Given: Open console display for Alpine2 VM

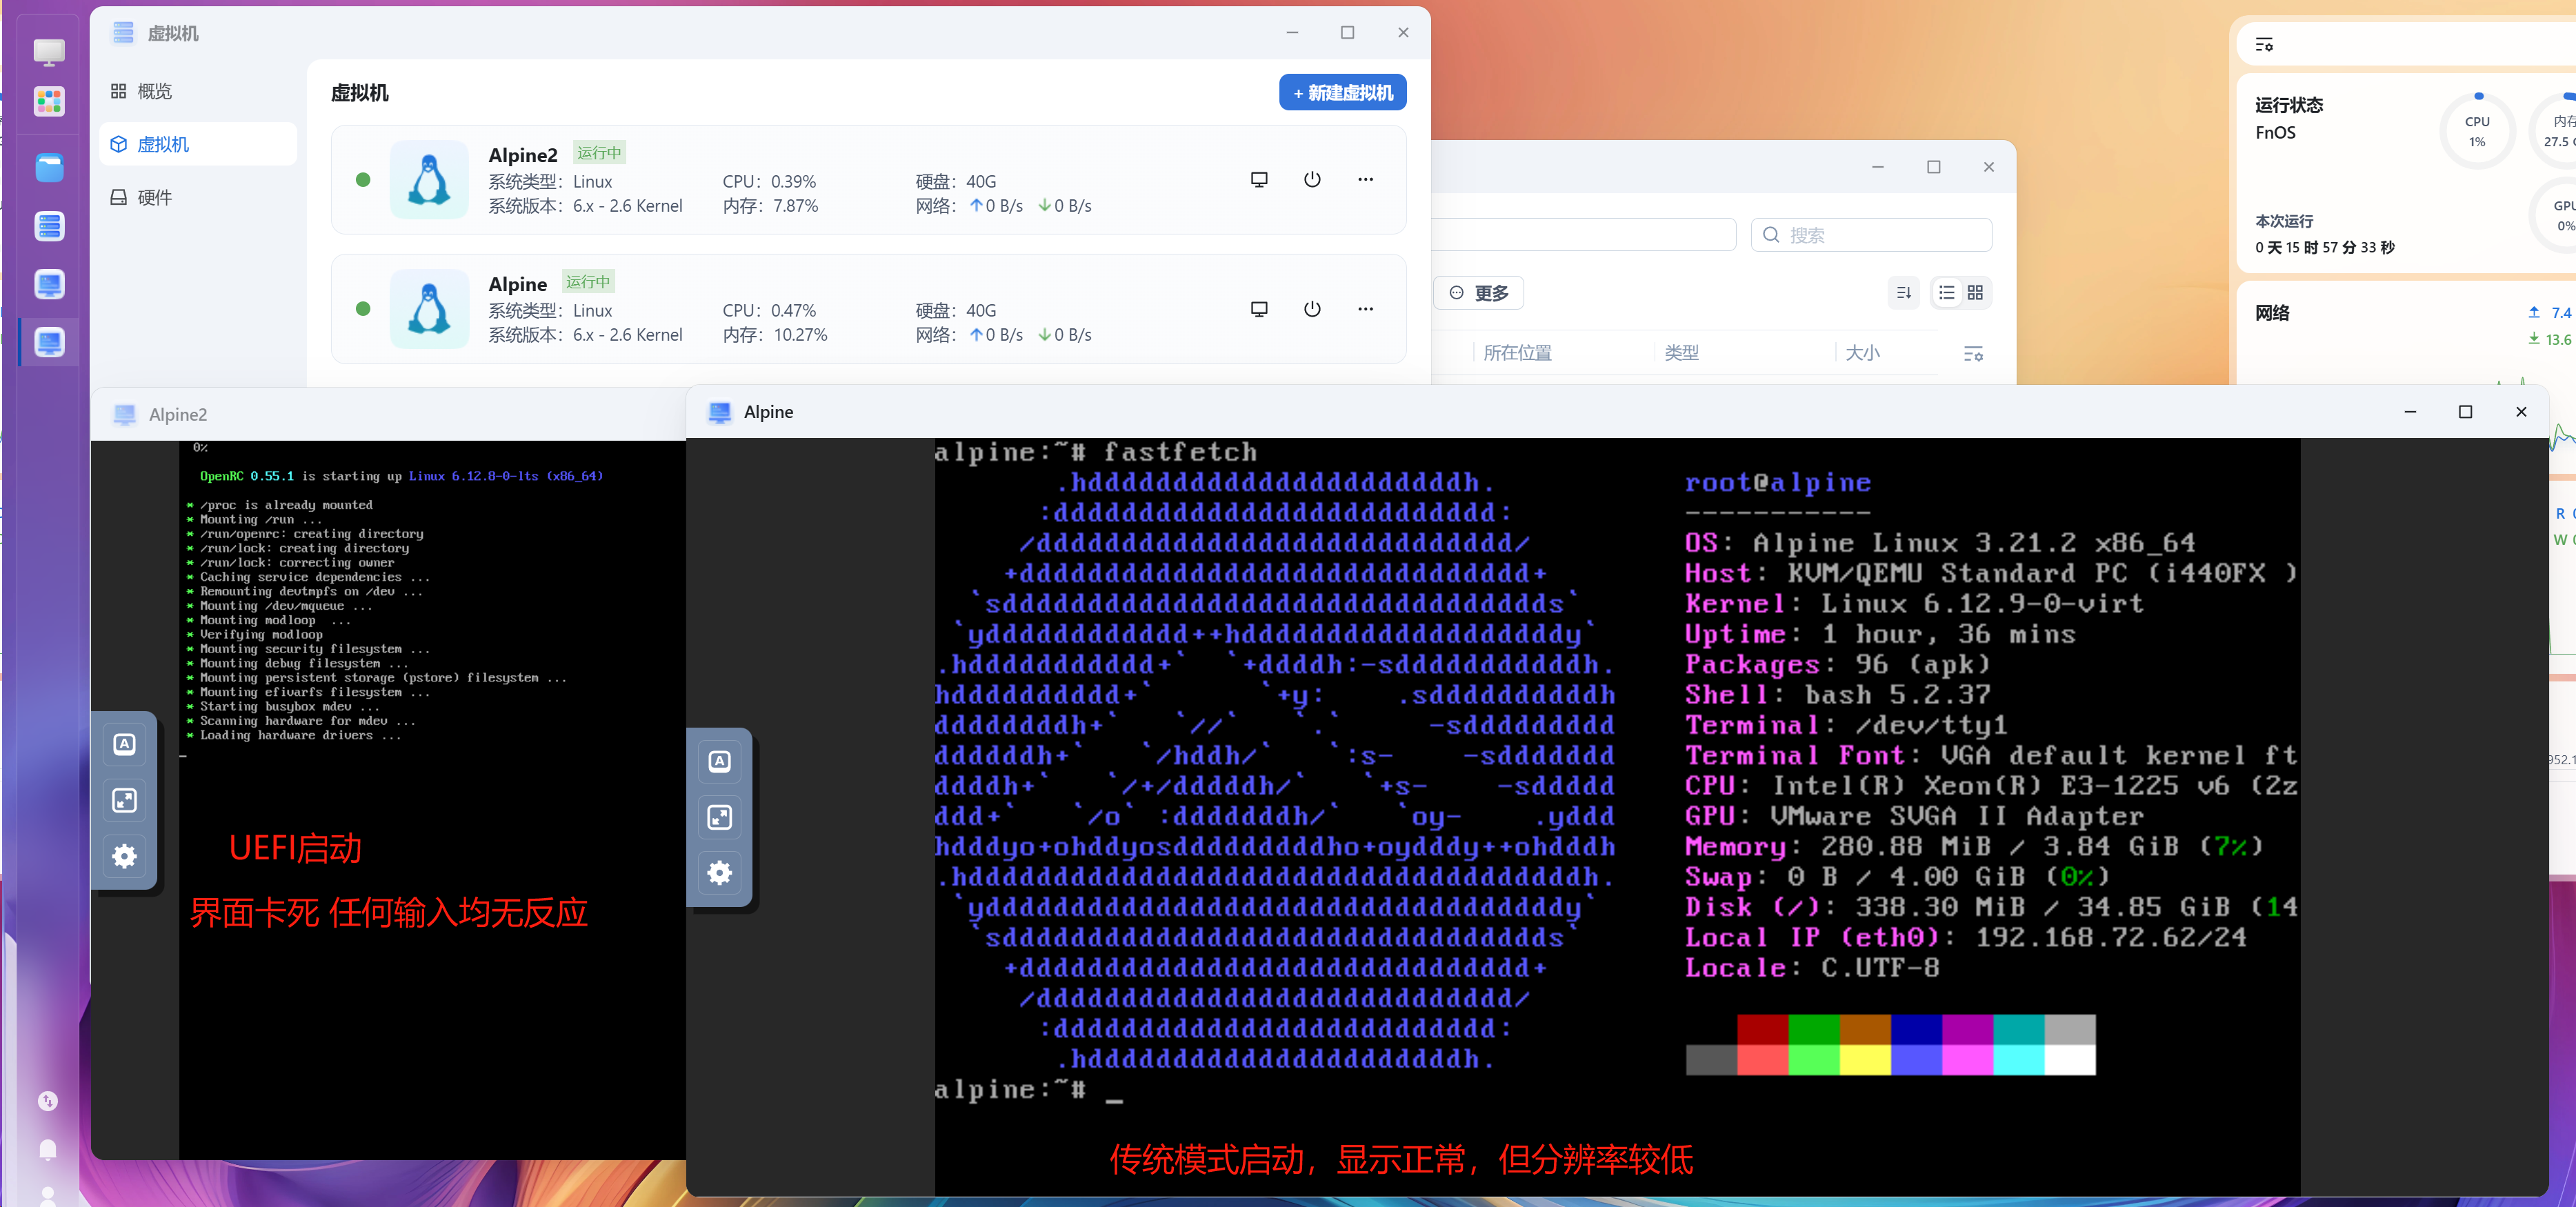Looking at the screenshot, I should point(1259,179).
